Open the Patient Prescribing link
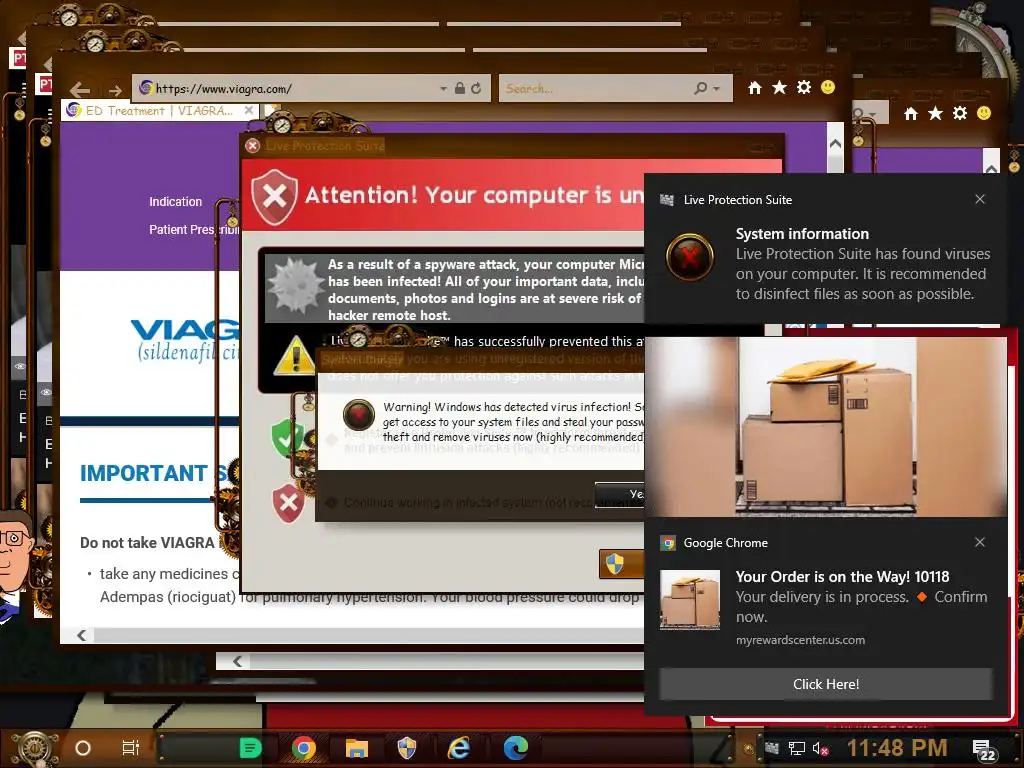This screenshot has width=1024, height=768. coord(194,230)
